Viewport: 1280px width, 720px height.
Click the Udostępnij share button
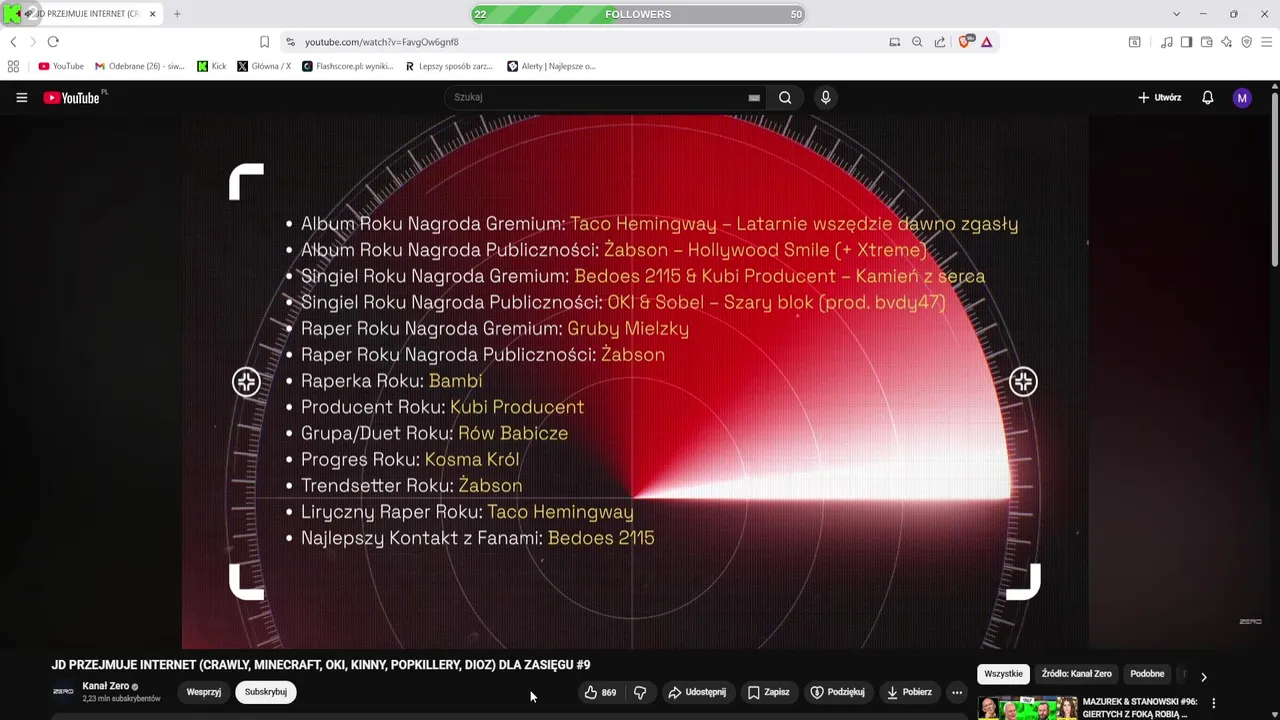697,692
